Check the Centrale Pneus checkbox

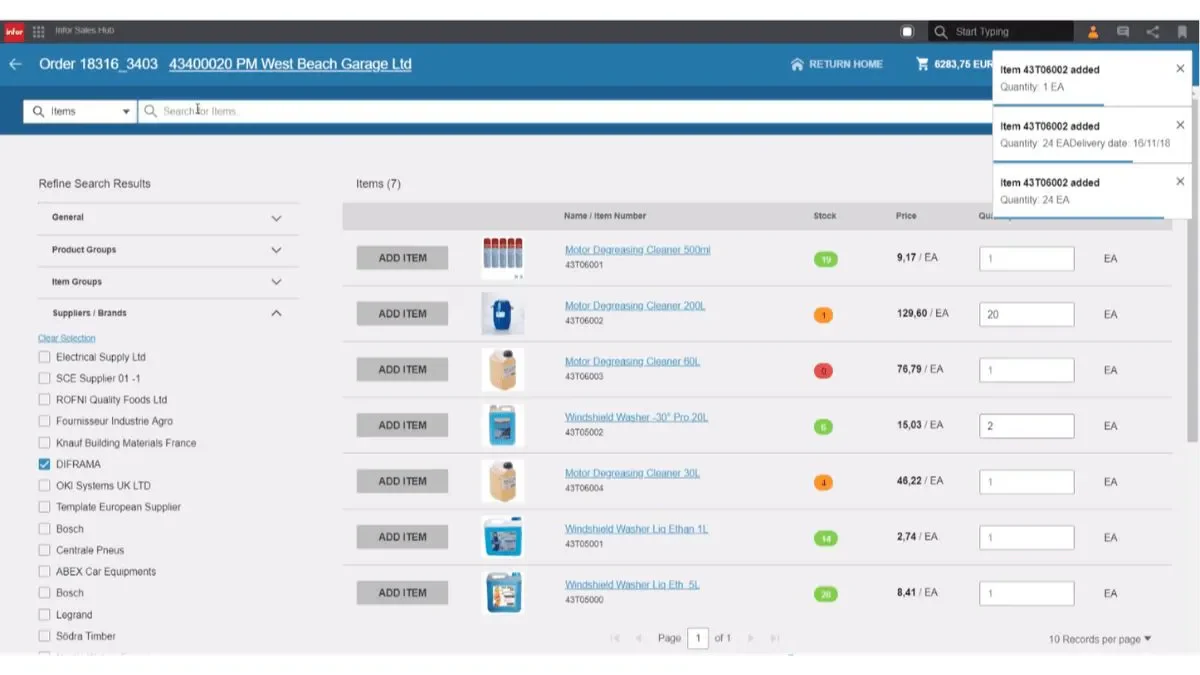pos(44,550)
